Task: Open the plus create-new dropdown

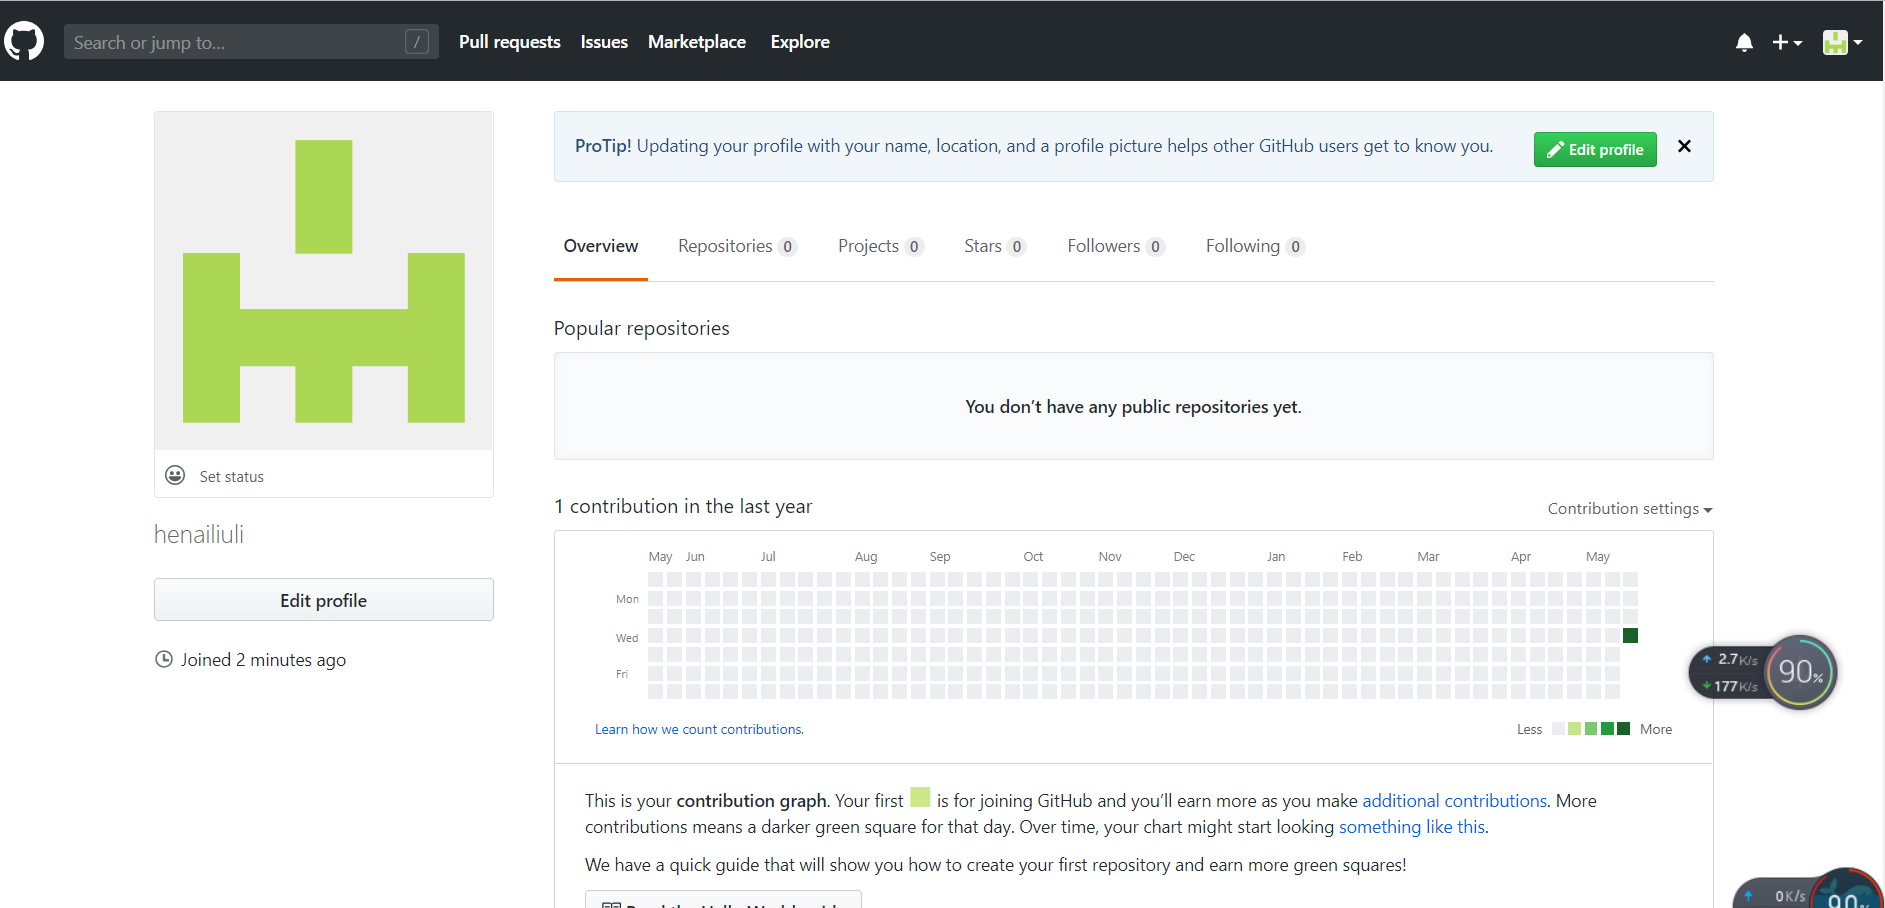Action: [1786, 42]
